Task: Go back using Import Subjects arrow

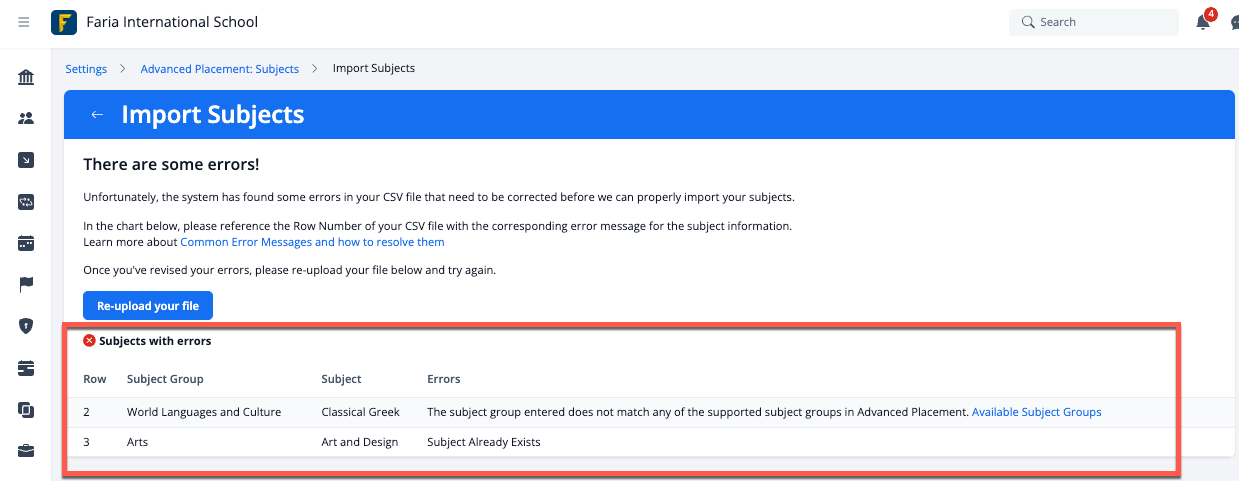Action: (97, 115)
